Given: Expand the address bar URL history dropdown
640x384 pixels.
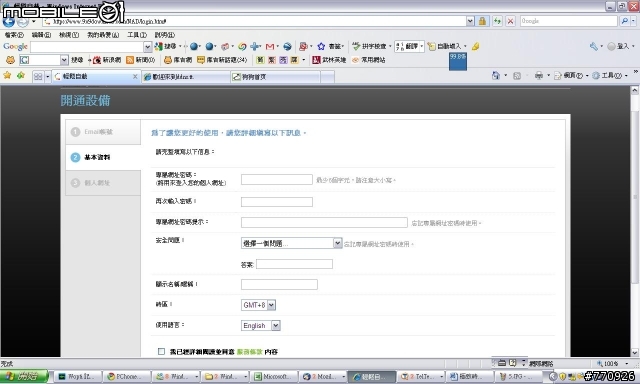Looking at the screenshot, I should (470, 21).
